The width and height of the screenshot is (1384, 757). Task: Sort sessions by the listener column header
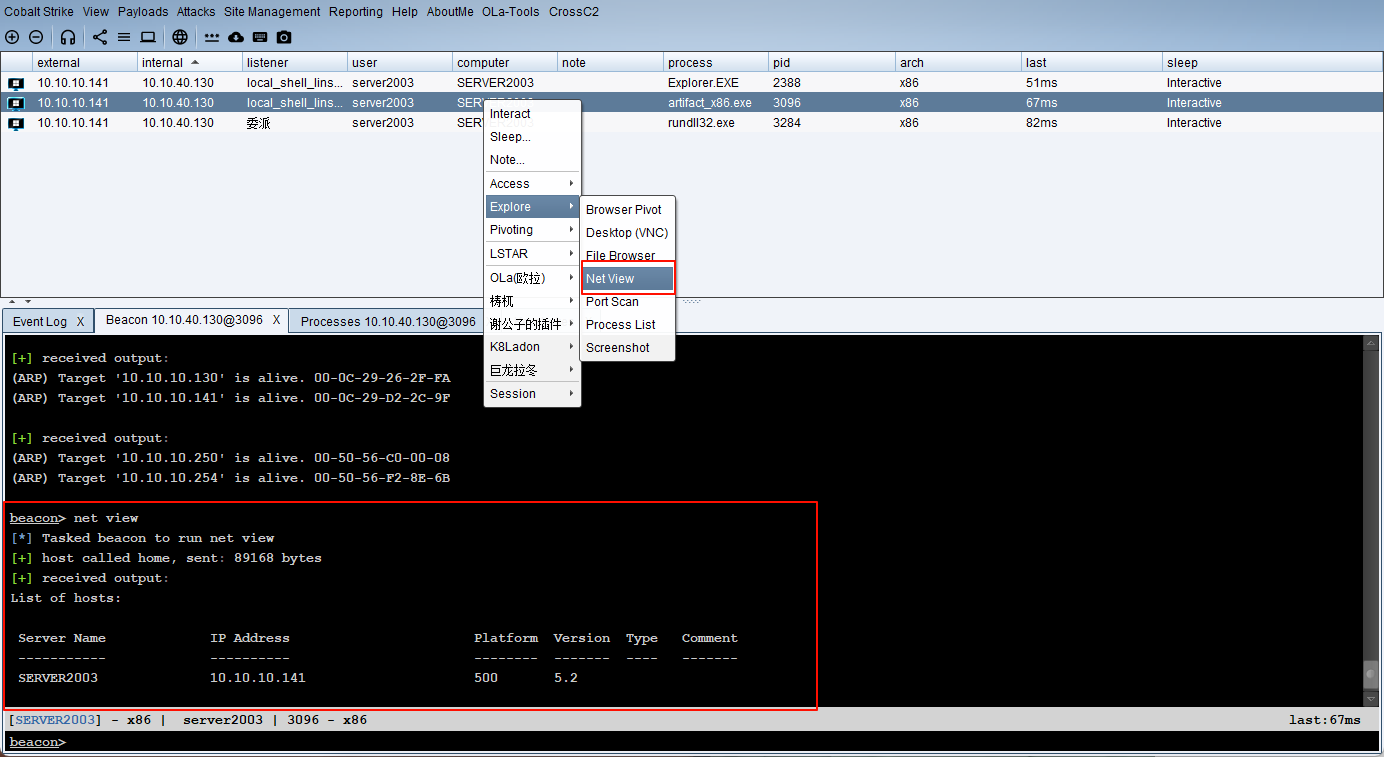[295, 62]
